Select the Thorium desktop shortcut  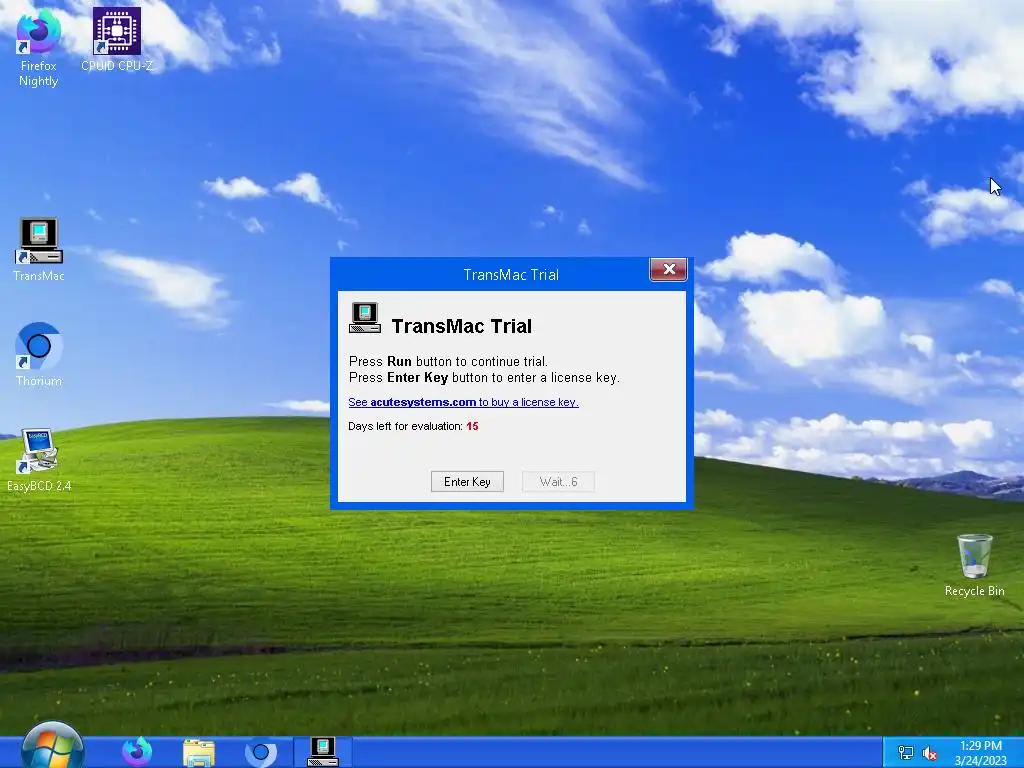click(x=39, y=355)
